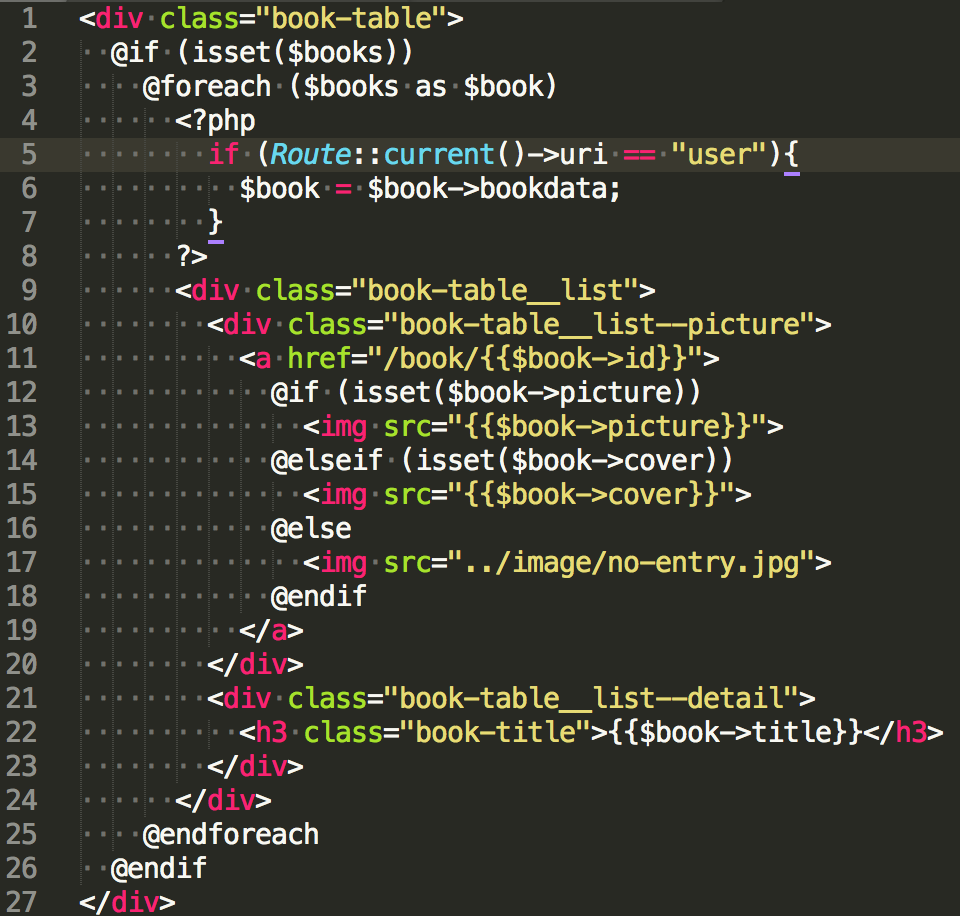Click line number 5 in the gutter
The image size is (960, 916).
29,154
